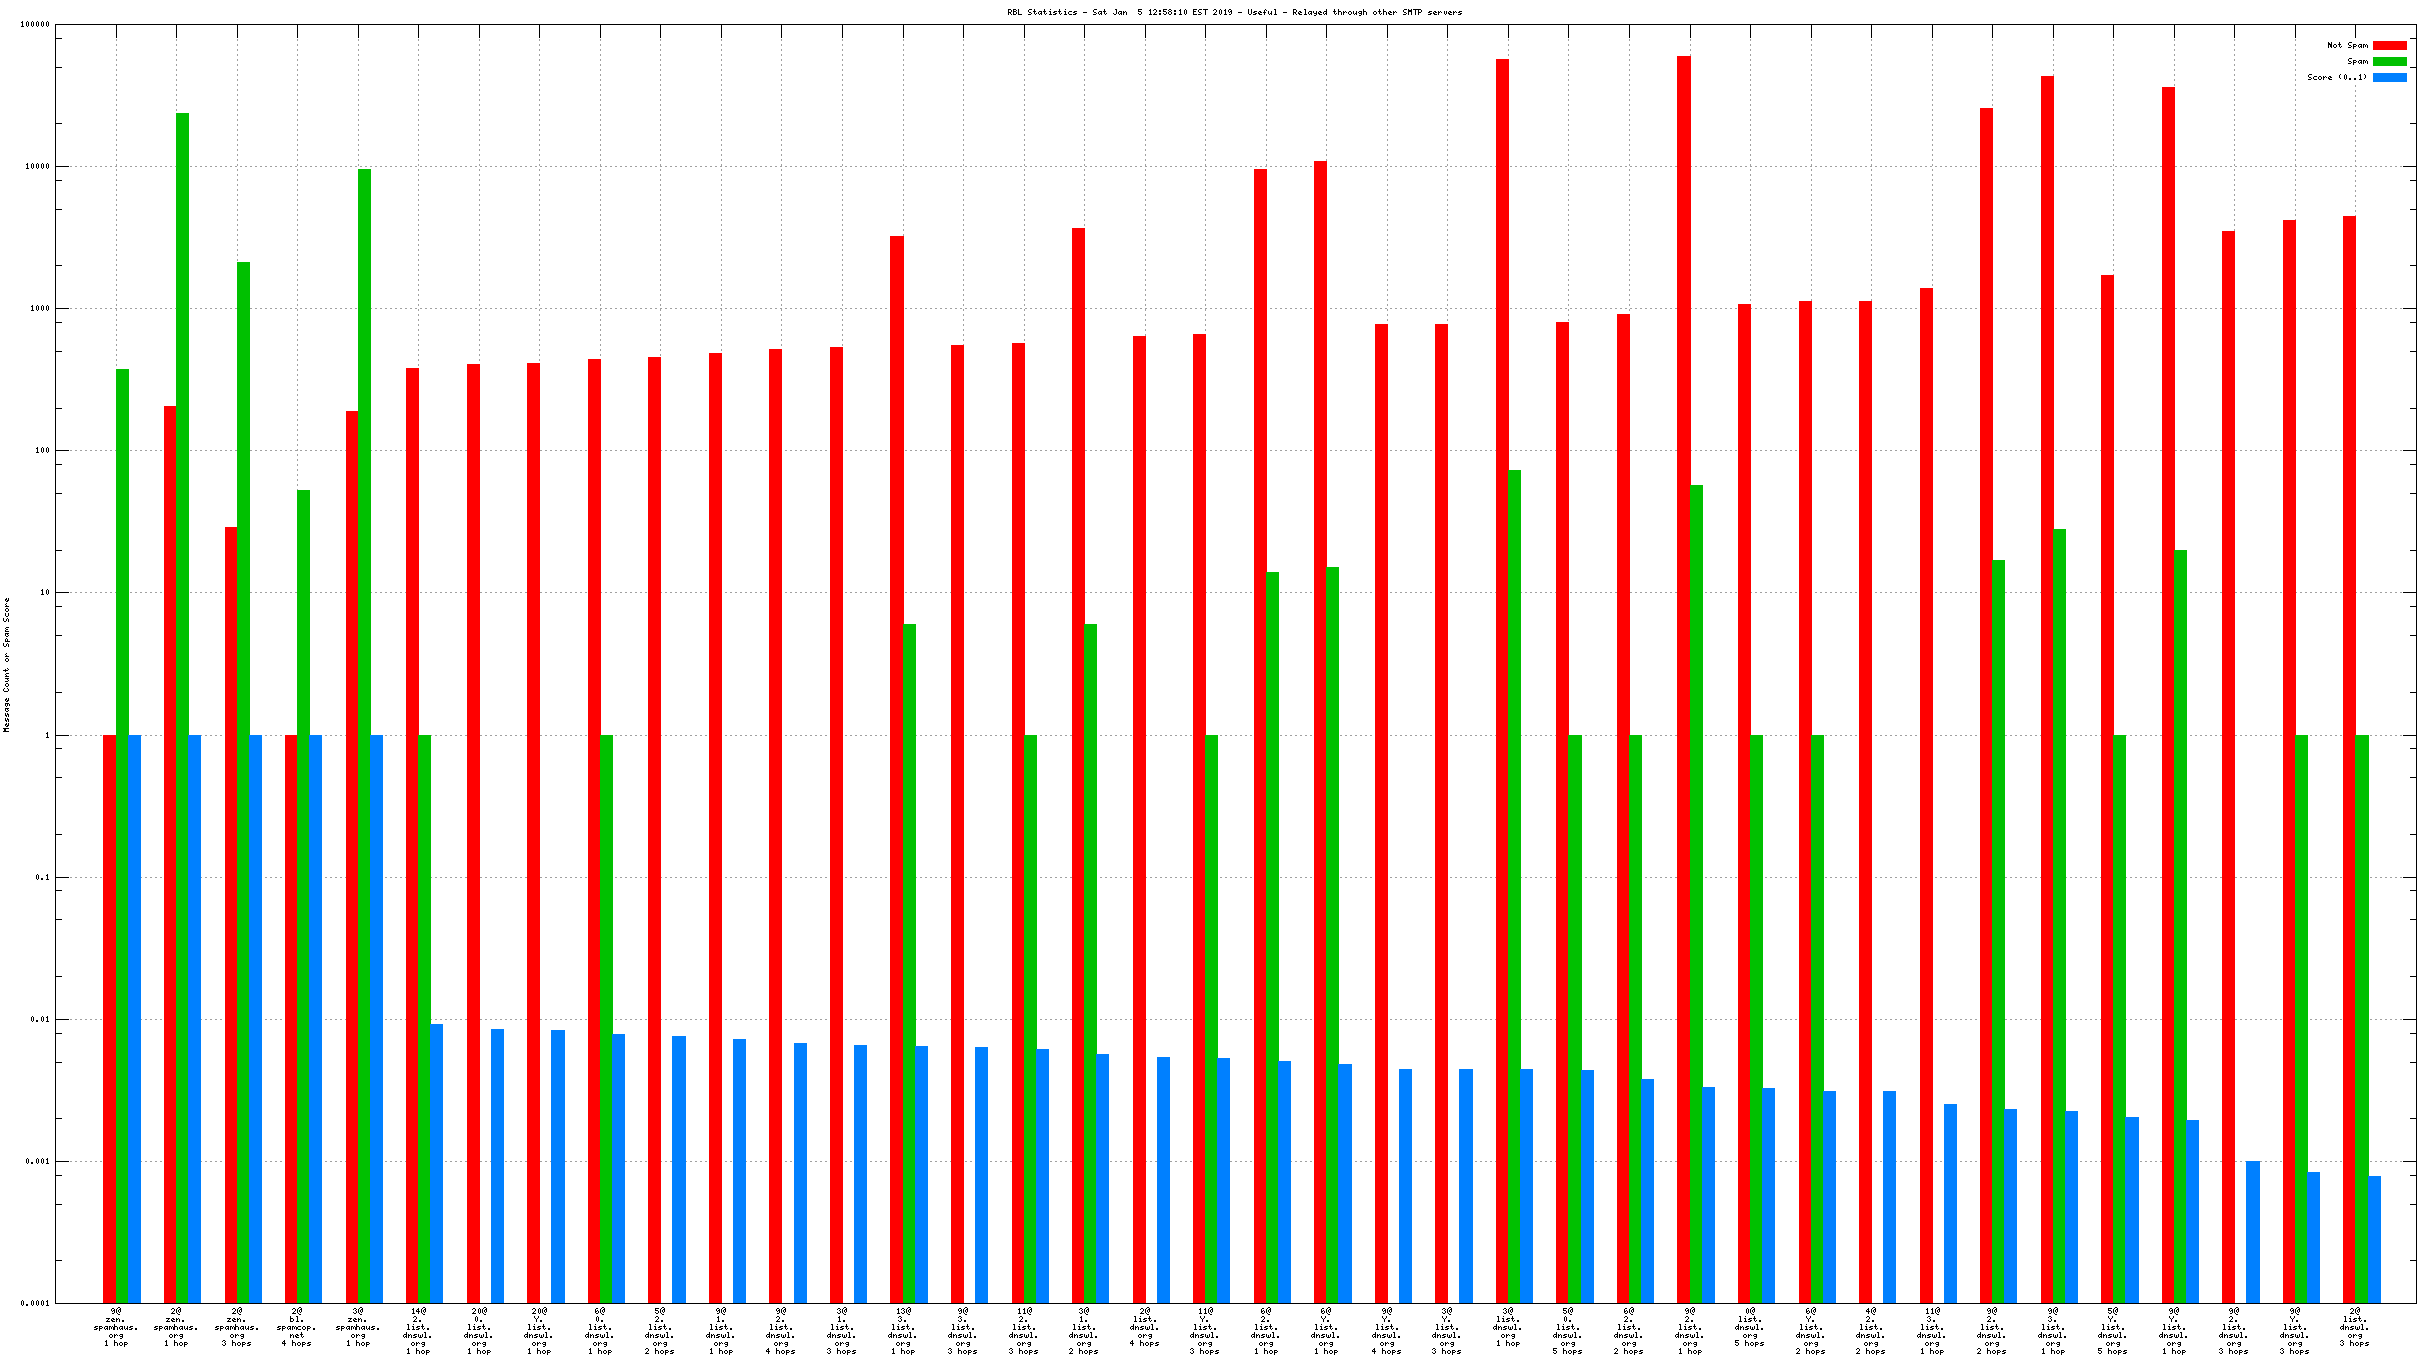This screenshot has height=1368, width=2432.
Task: Select the 'Score (0..1)' legend label
Action: click(2336, 77)
